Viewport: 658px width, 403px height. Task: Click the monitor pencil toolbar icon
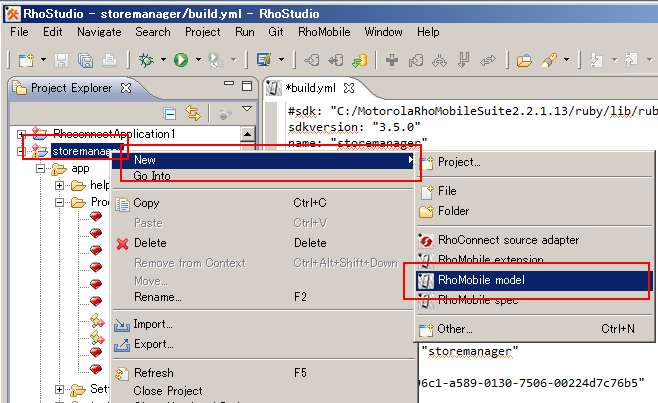(264, 60)
